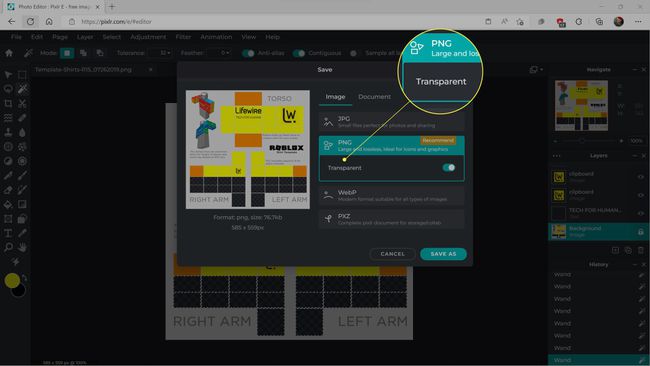Switch to the Document tab
The height and width of the screenshot is (366, 650).
click(x=374, y=97)
